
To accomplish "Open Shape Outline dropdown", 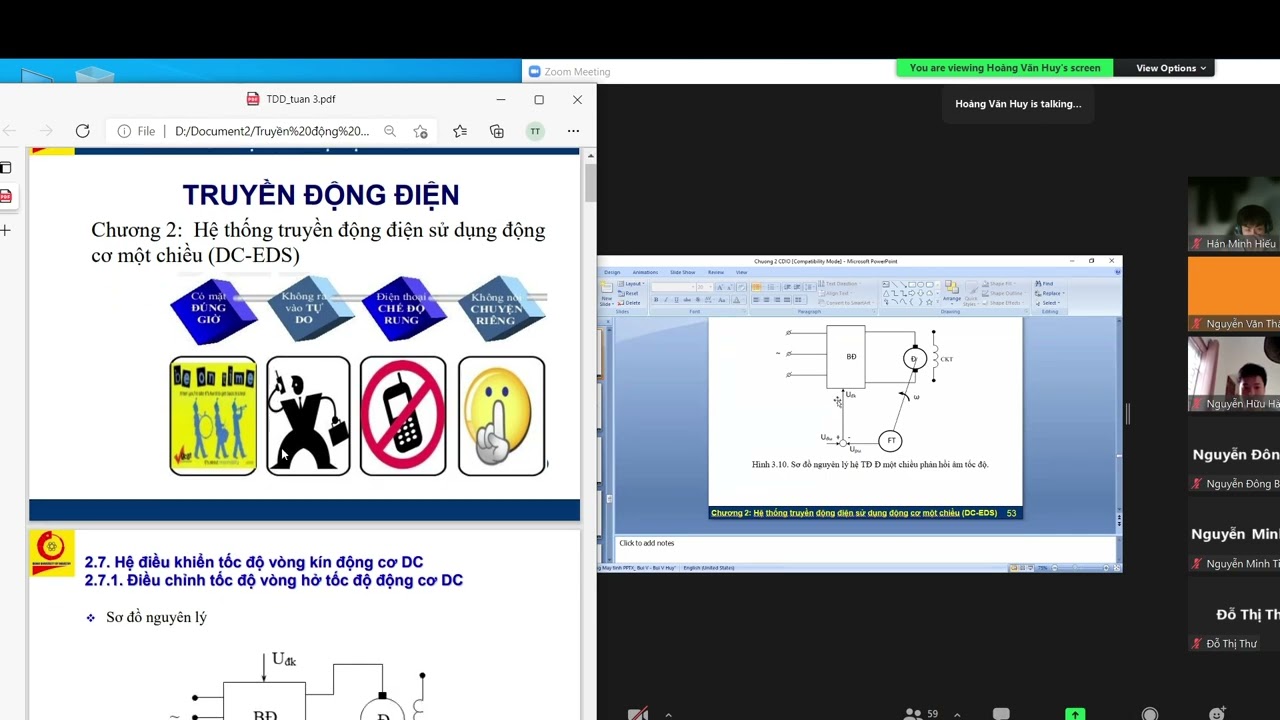I will [1005, 293].
